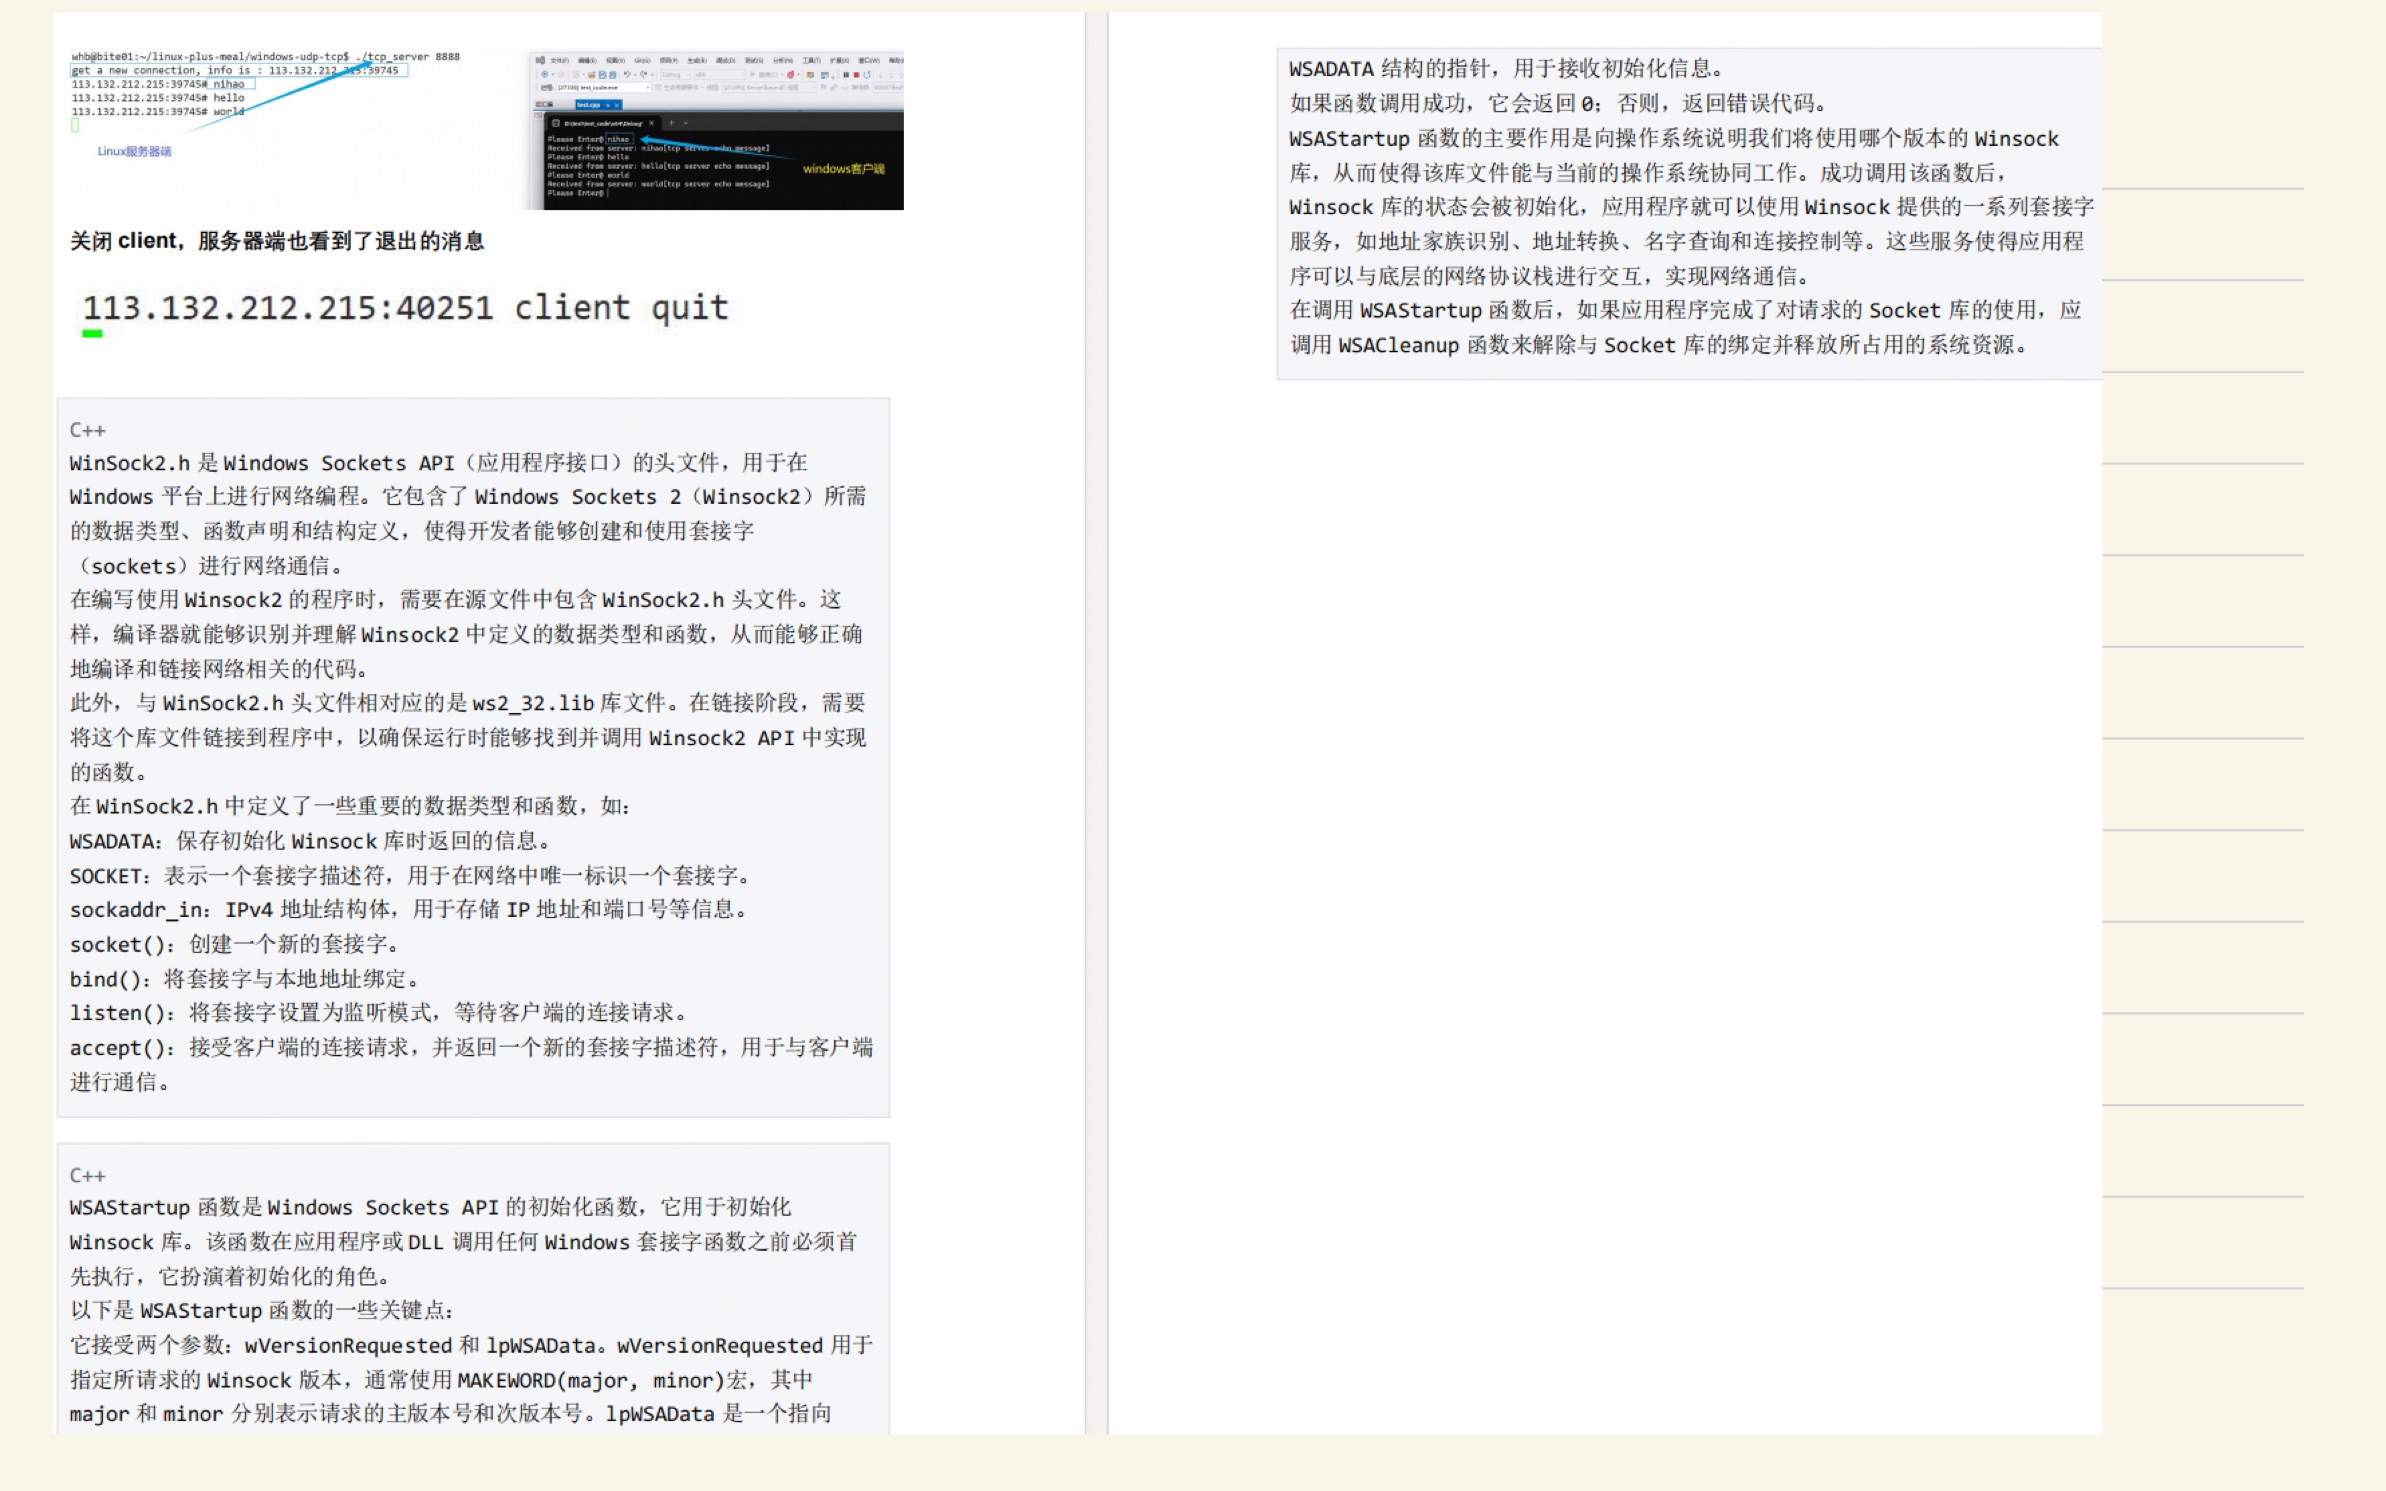Click the Break All pause icon
2386x1491 pixels.
coord(847,74)
